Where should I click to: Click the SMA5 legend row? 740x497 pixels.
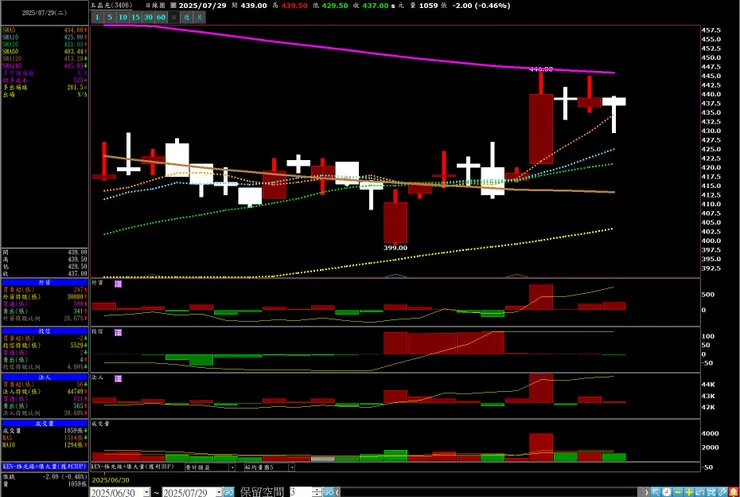pyautogui.click(x=44, y=30)
